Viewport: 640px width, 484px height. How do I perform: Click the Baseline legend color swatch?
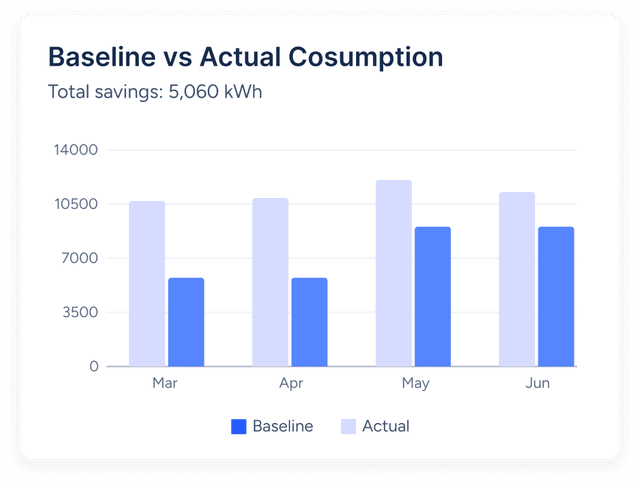(x=239, y=426)
